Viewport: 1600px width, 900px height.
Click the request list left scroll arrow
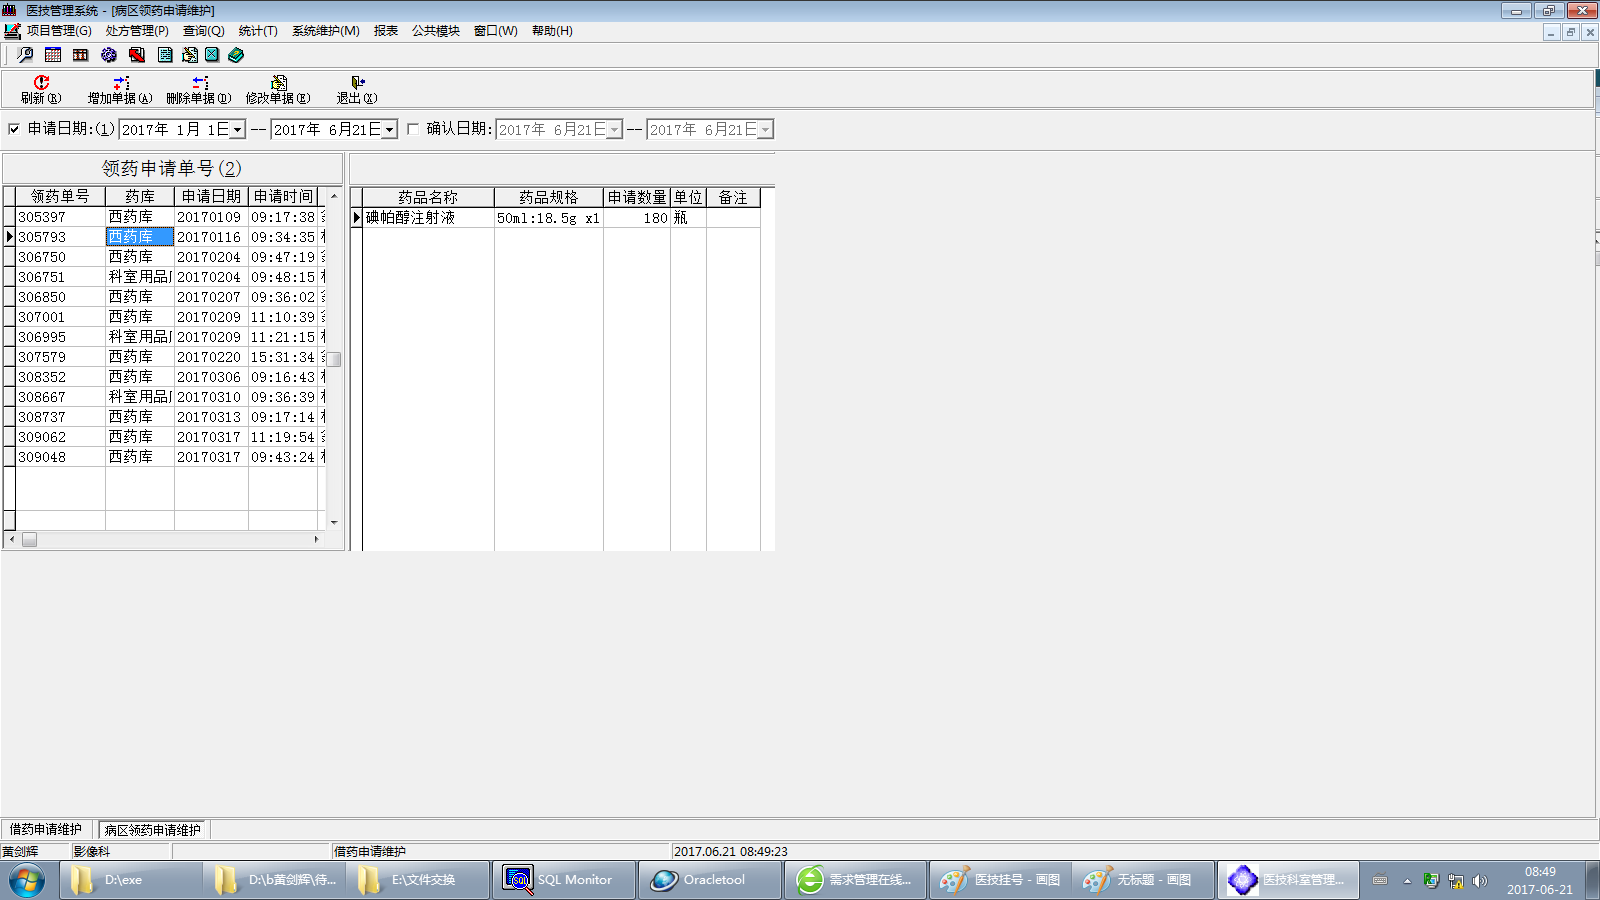[x=11, y=540]
